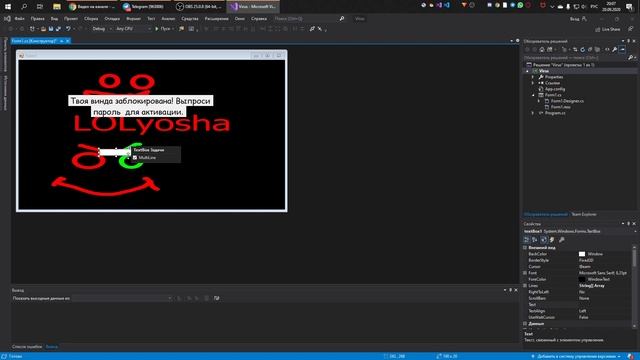Close the Form1.cs designer tab
Viewport: 640px width, 360px height.
click(x=68, y=41)
